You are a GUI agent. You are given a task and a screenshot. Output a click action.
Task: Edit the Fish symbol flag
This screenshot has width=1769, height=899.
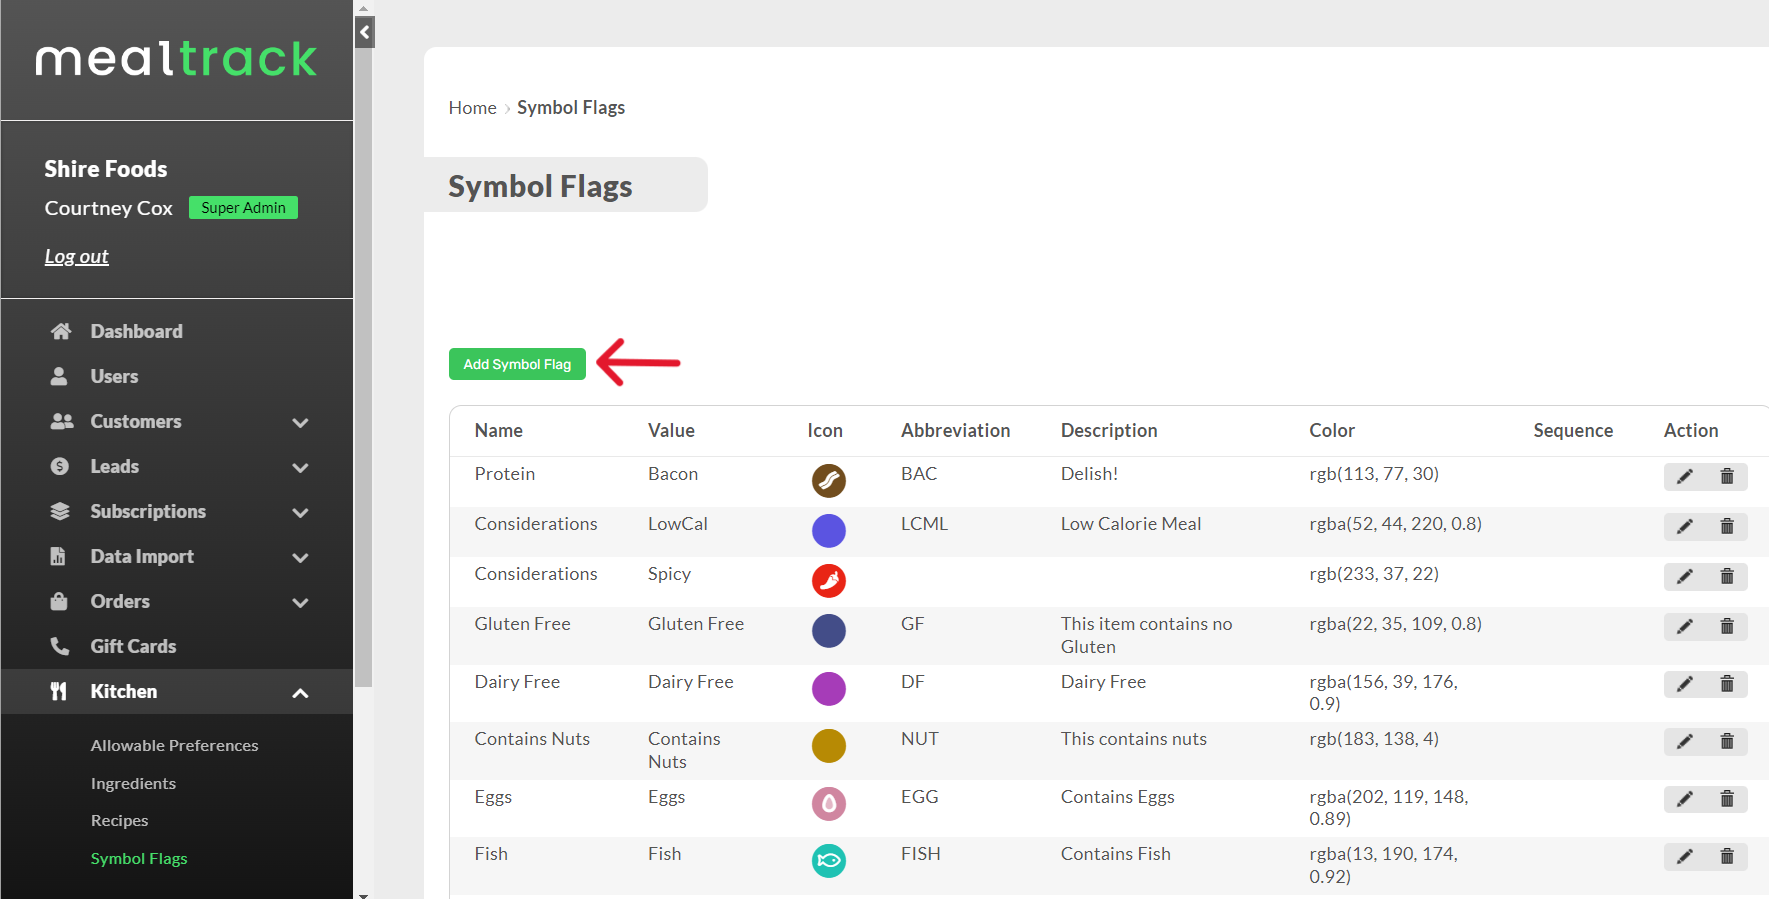(1685, 857)
